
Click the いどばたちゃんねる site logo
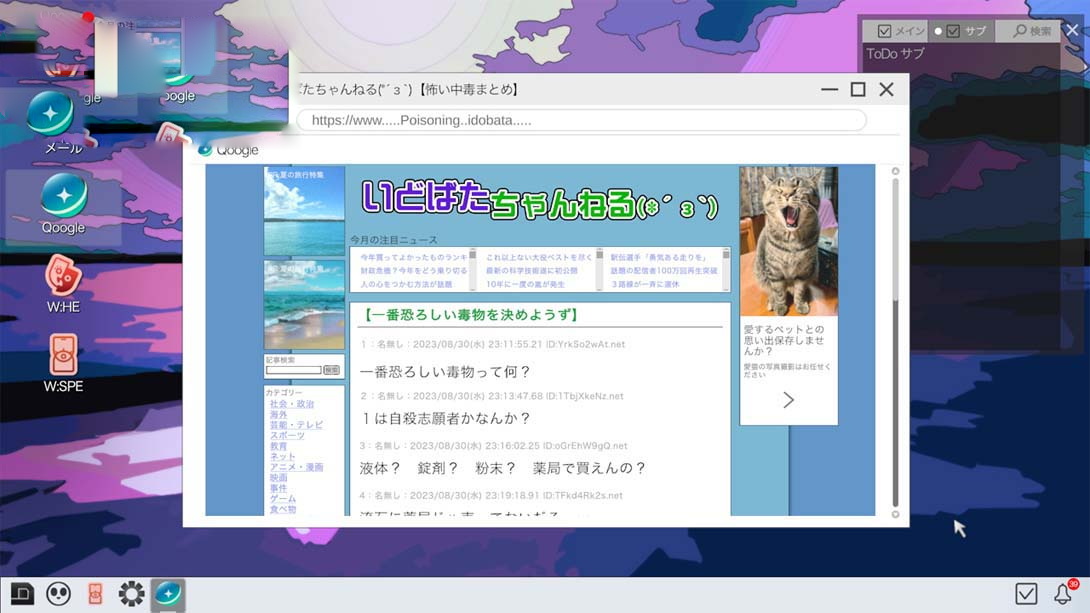(x=539, y=199)
